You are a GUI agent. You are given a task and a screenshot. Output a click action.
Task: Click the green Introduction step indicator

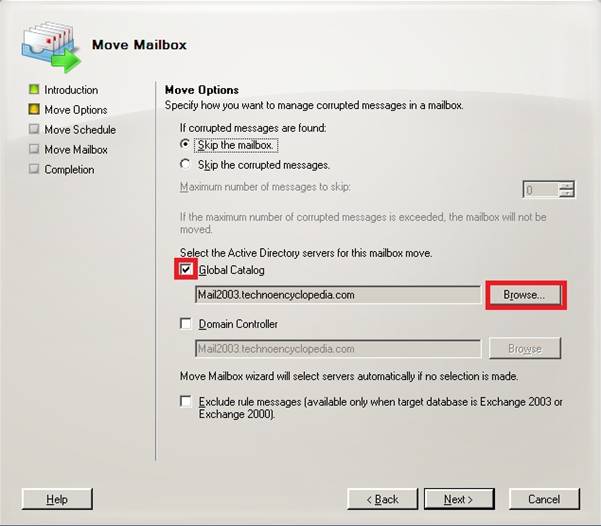click(34, 89)
